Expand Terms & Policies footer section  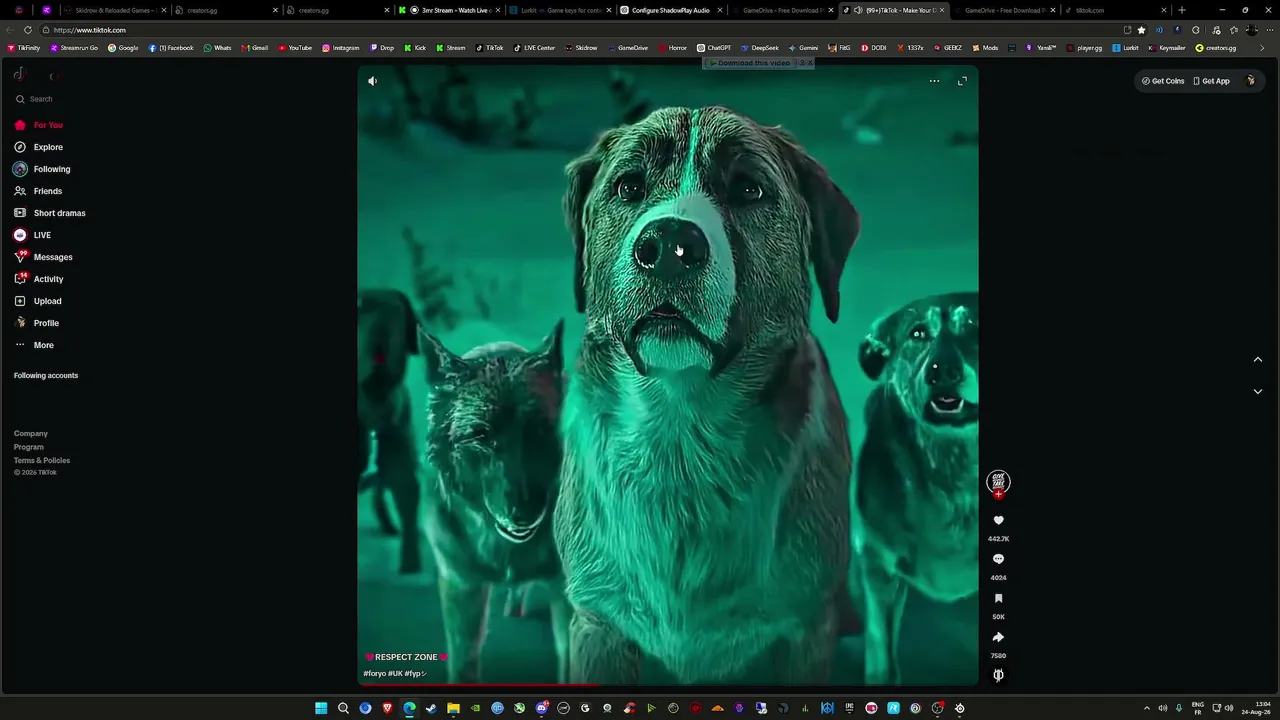click(x=42, y=460)
